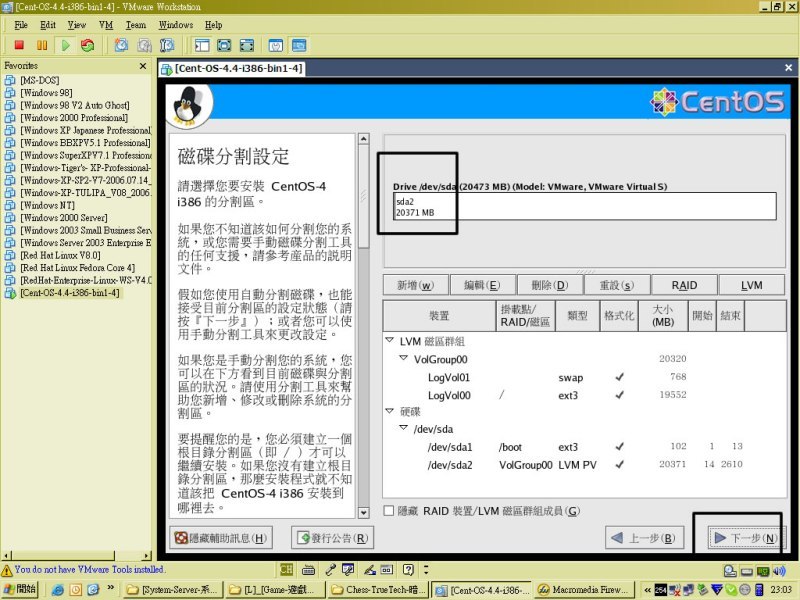Toggle the hide RAID/LVM members checkbox

pyautogui.click(x=389, y=511)
